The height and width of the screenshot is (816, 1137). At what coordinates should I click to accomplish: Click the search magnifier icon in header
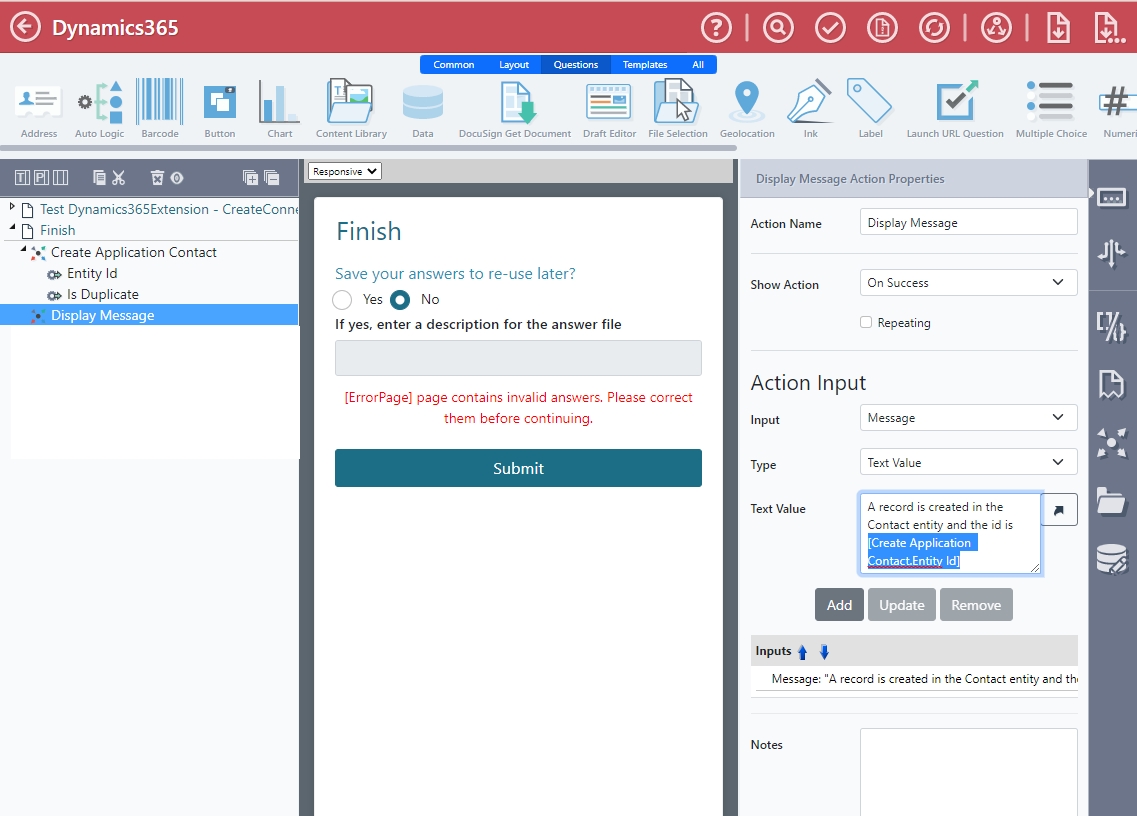click(x=778, y=28)
